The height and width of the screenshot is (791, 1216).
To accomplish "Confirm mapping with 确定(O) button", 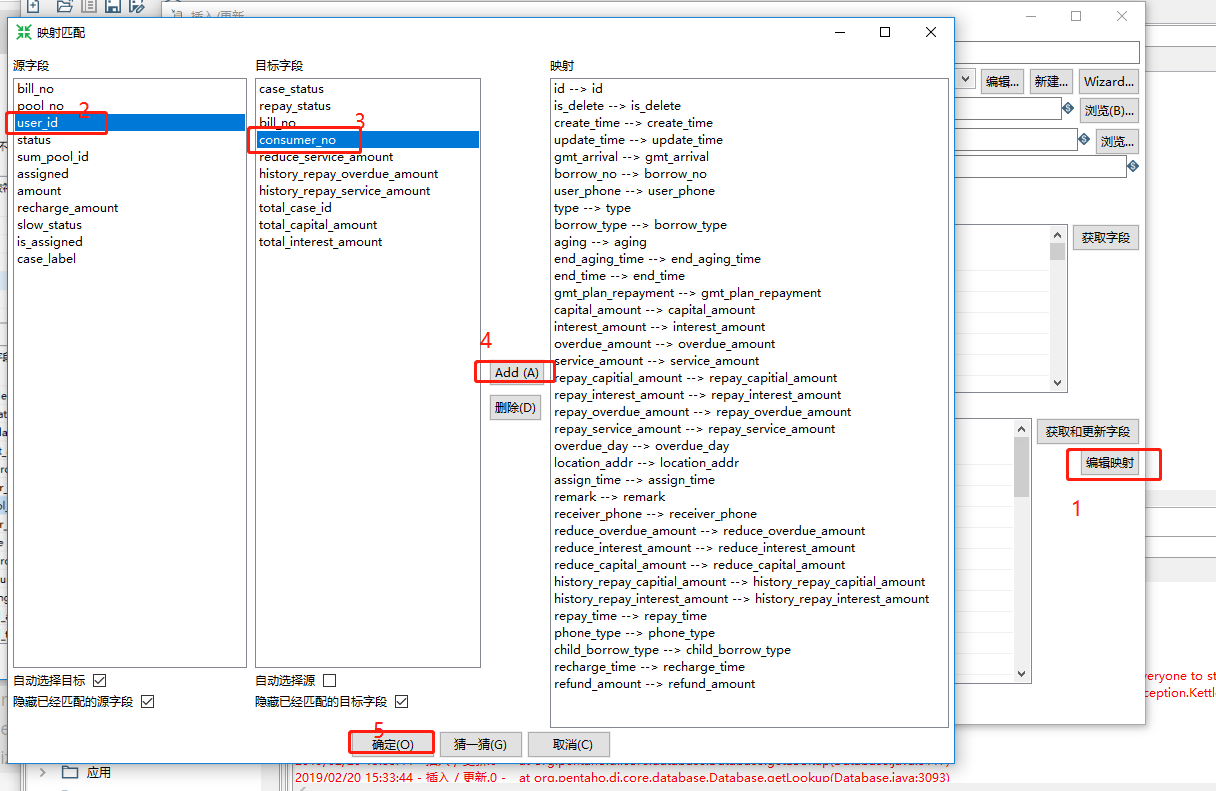I will pos(392,744).
